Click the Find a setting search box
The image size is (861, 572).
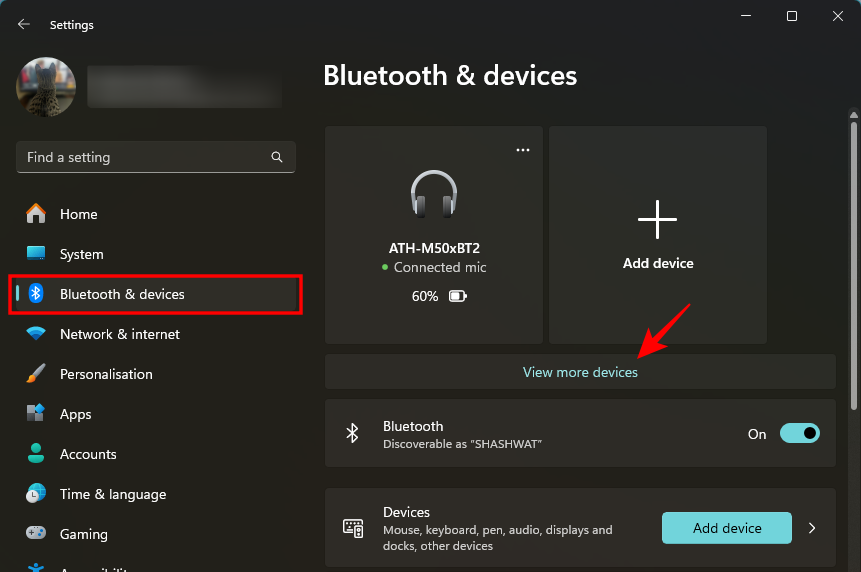pos(156,157)
